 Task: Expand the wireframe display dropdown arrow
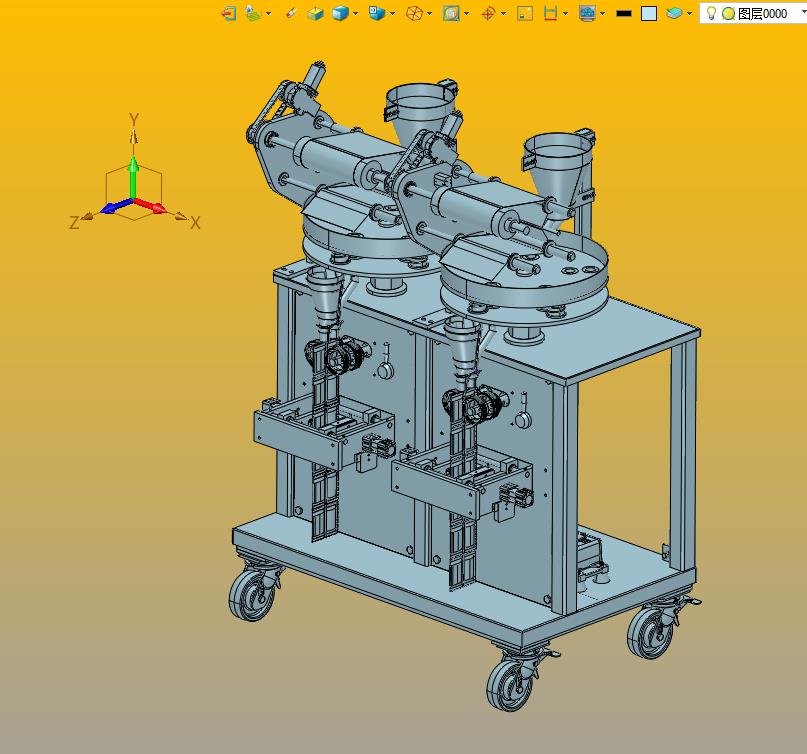pos(430,13)
